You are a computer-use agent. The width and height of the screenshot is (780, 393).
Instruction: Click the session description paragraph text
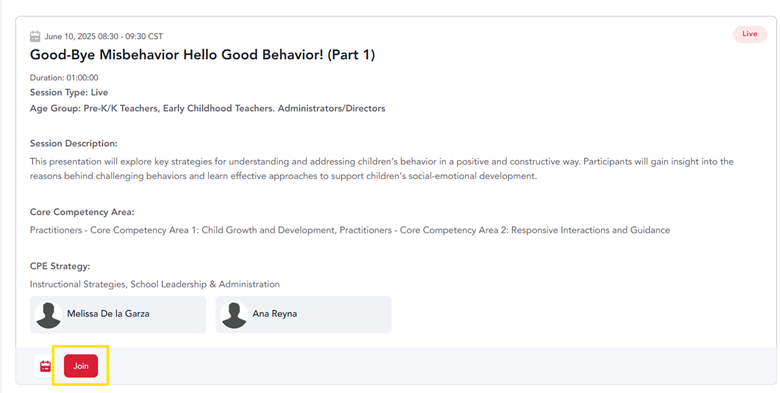pos(382,169)
